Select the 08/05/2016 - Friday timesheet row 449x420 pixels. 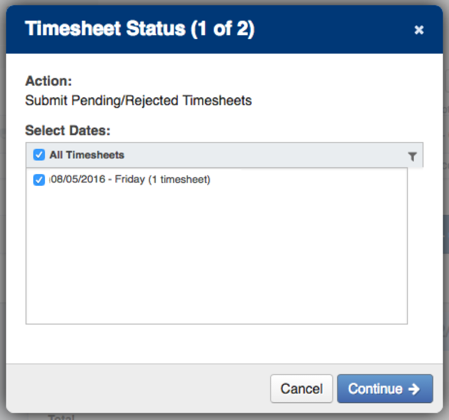[217, 180]
